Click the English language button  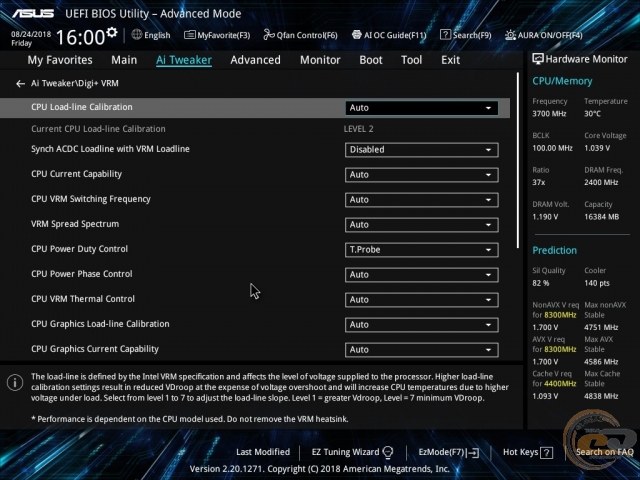(157, 35)
